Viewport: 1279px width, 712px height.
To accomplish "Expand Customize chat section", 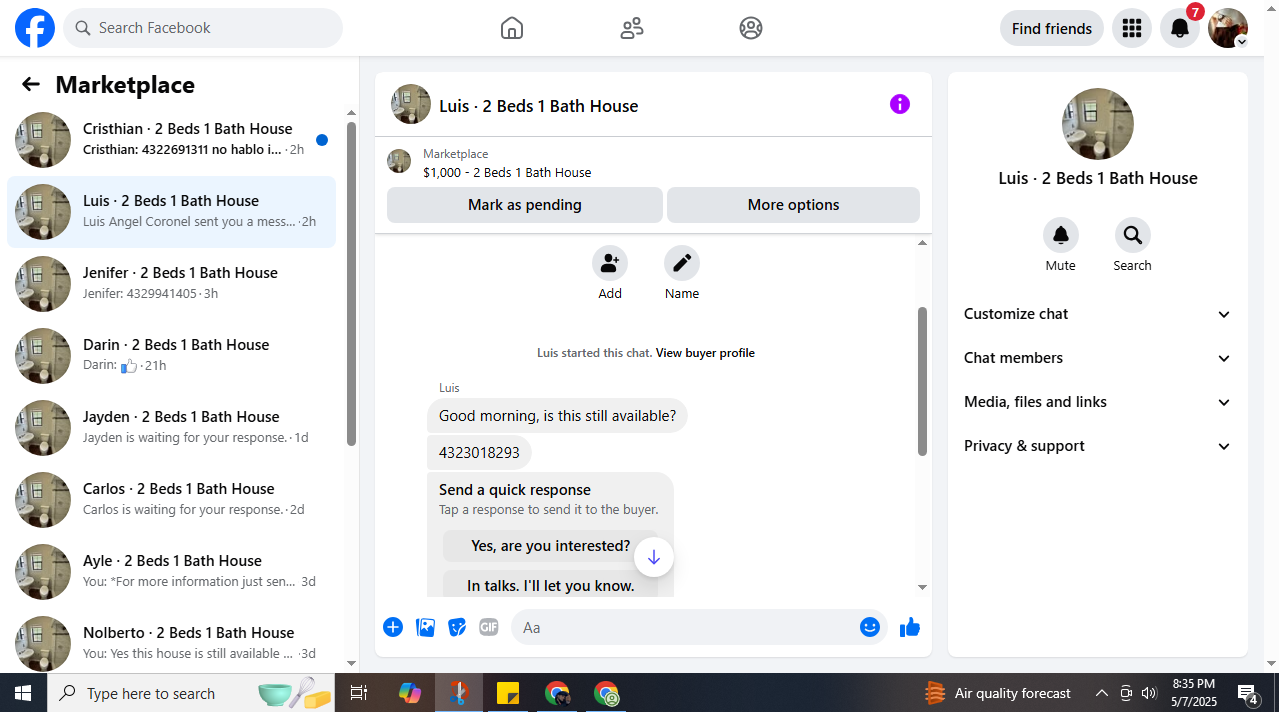I will 1097,314.
